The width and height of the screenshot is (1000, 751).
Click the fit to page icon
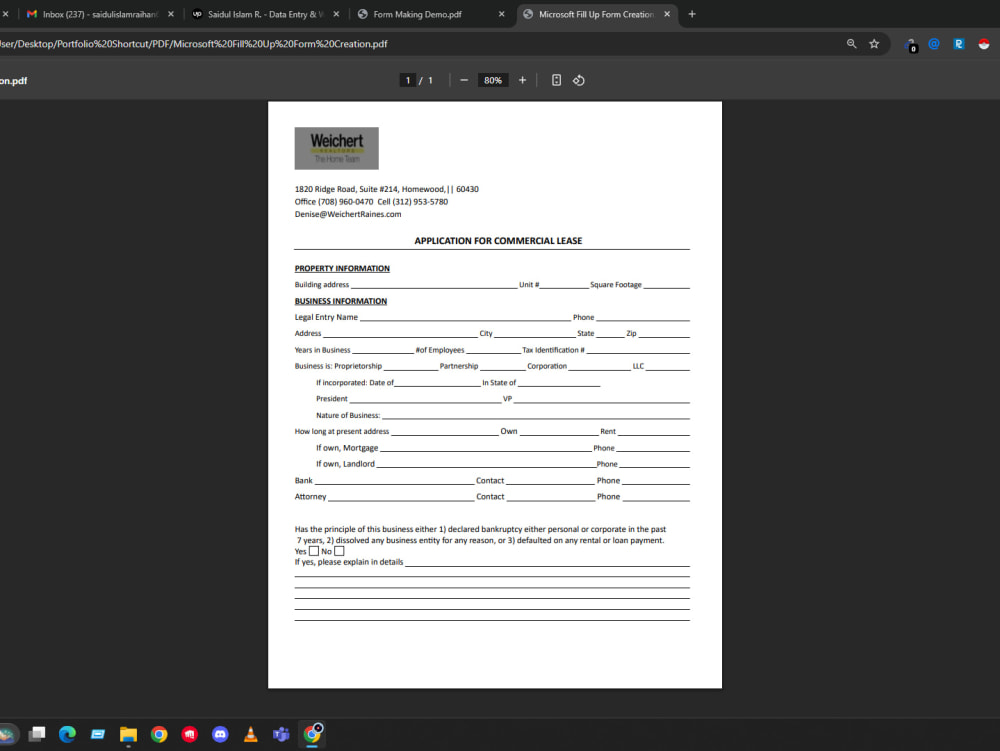556,80
